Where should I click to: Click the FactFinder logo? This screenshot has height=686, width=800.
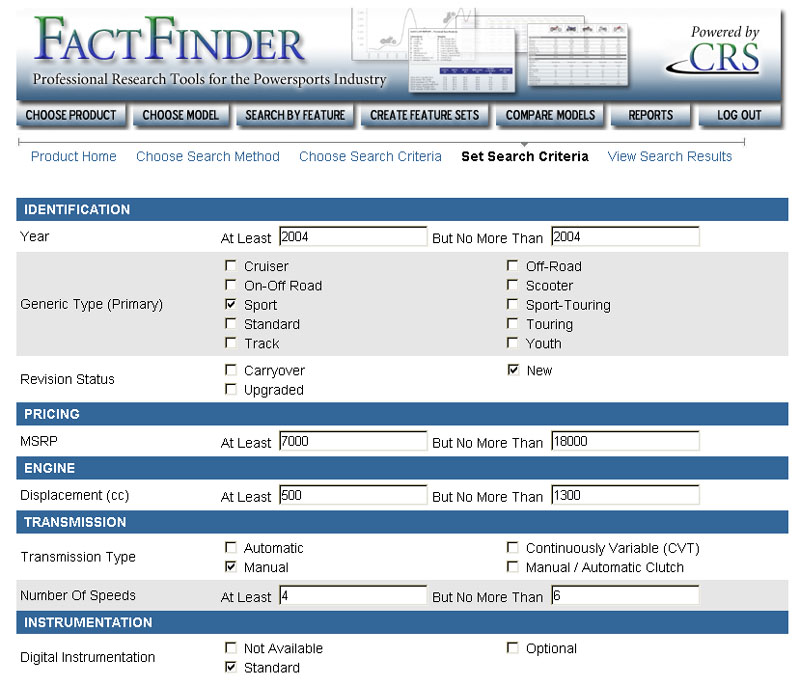pos(169,39)
